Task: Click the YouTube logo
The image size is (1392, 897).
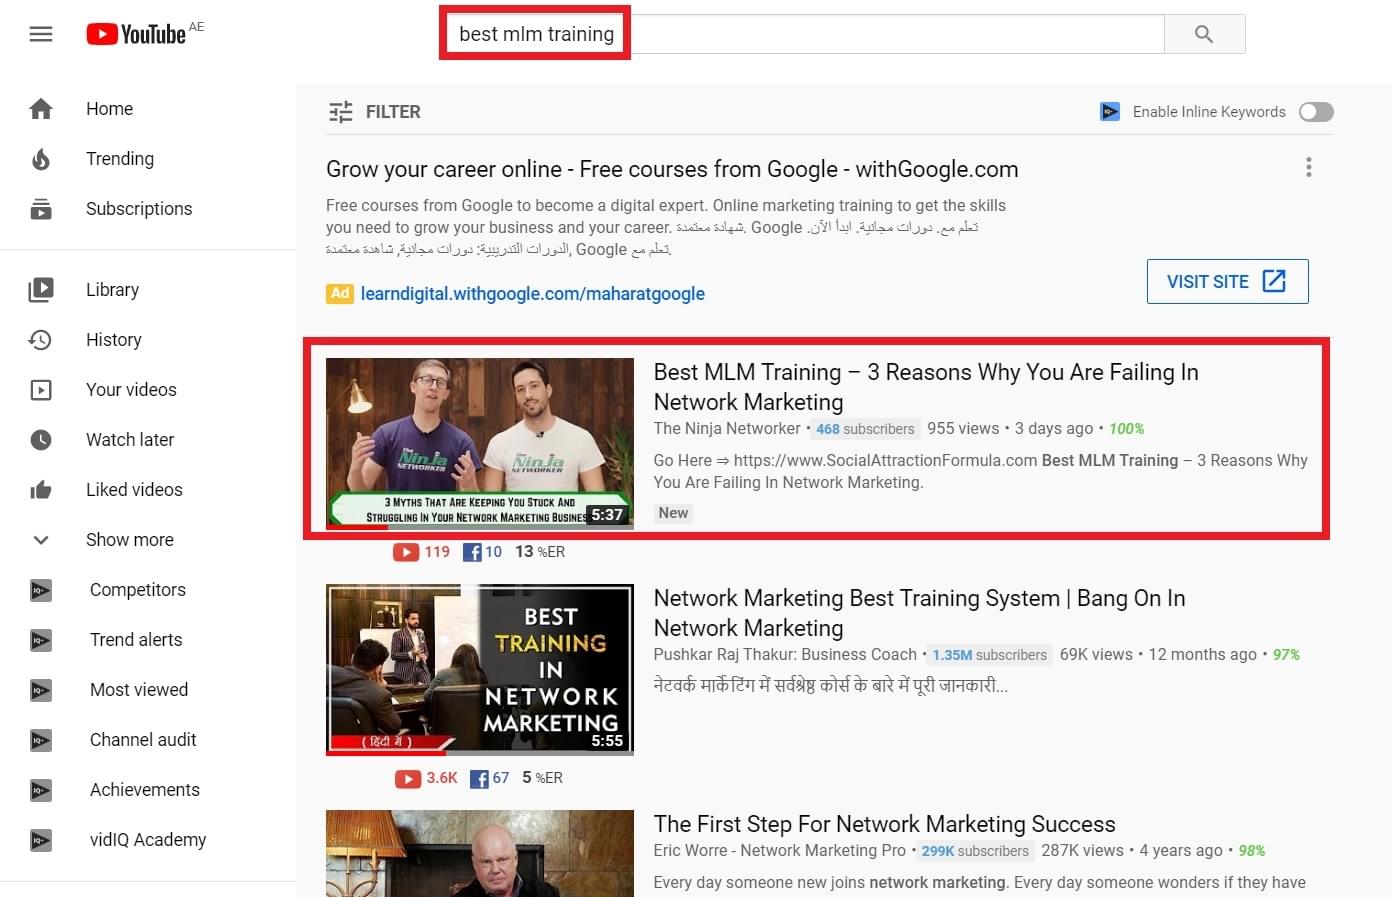Action: click(x=136, y=34)
